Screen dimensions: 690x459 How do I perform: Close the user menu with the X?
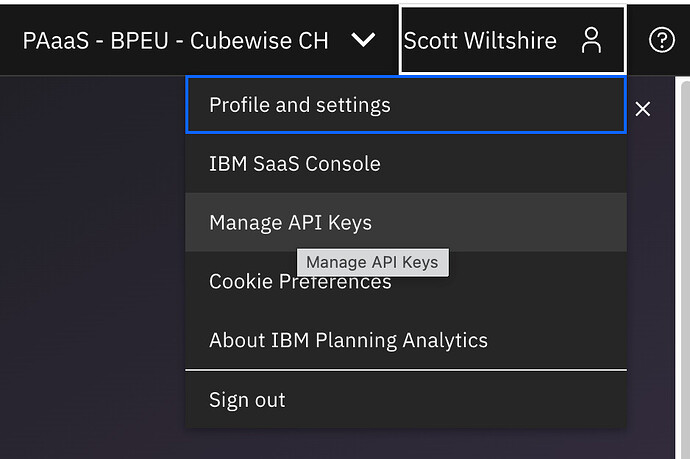click(x=643, y=109)
